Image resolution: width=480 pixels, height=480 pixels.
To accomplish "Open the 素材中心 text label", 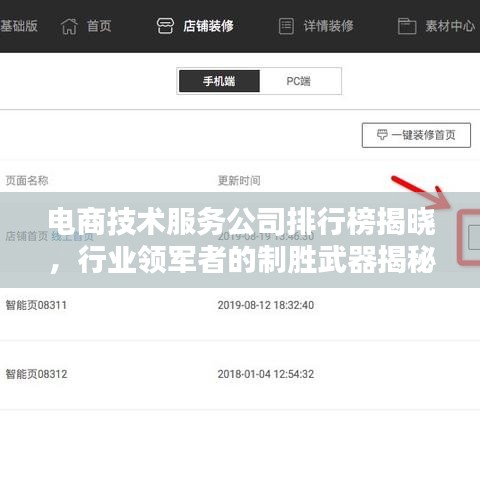I will pos(450,26).
